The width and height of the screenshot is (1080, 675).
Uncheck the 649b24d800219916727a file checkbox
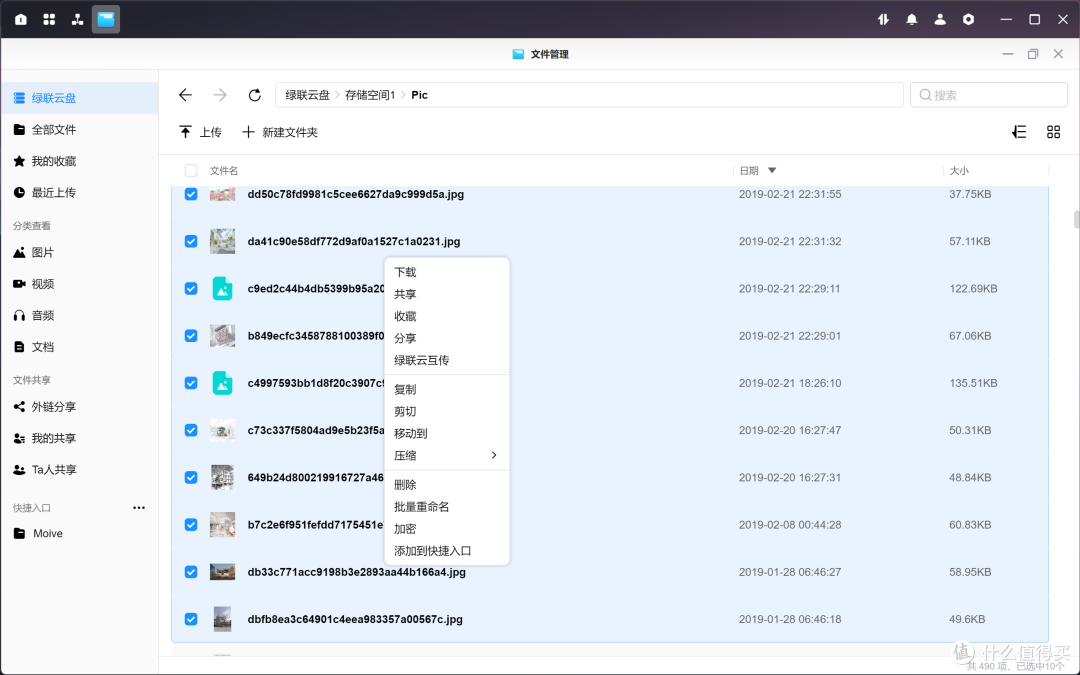pyautogui.click(x=191, y=477)
